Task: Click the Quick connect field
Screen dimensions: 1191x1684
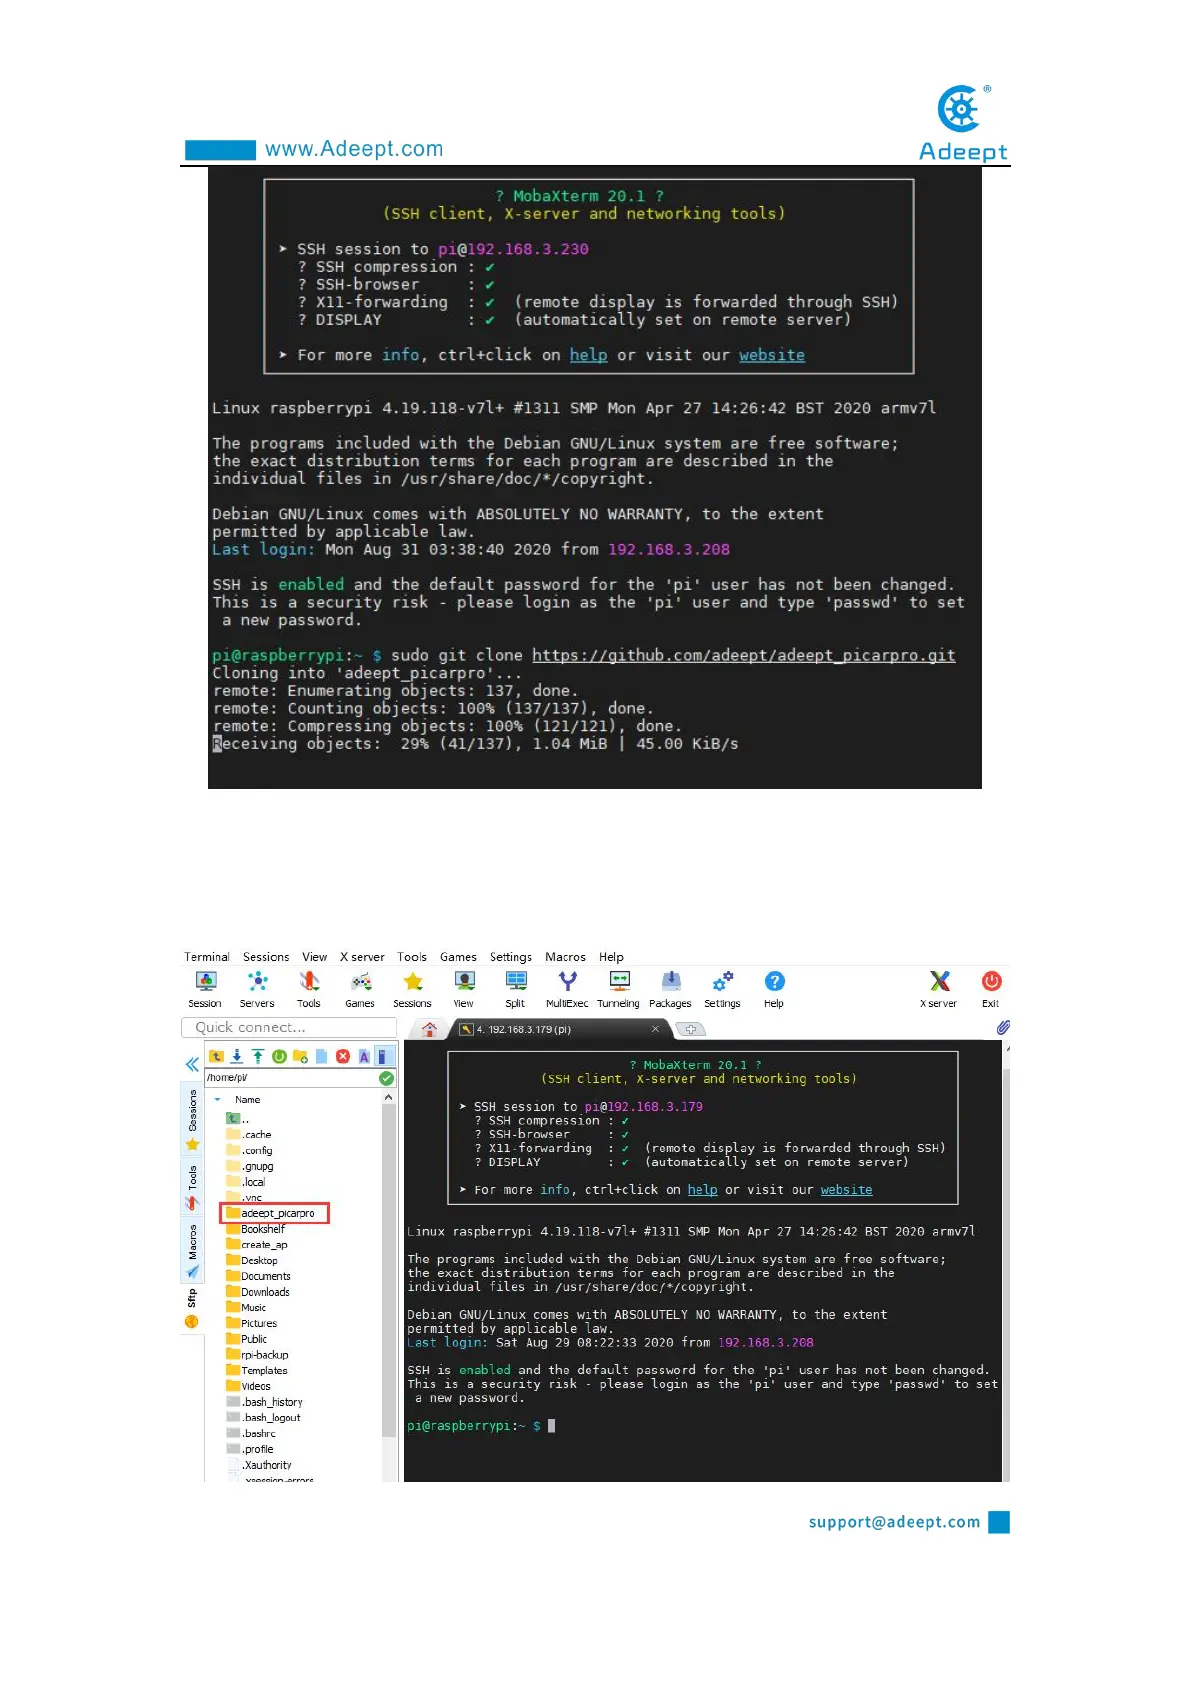Action: click(289, 1027)
